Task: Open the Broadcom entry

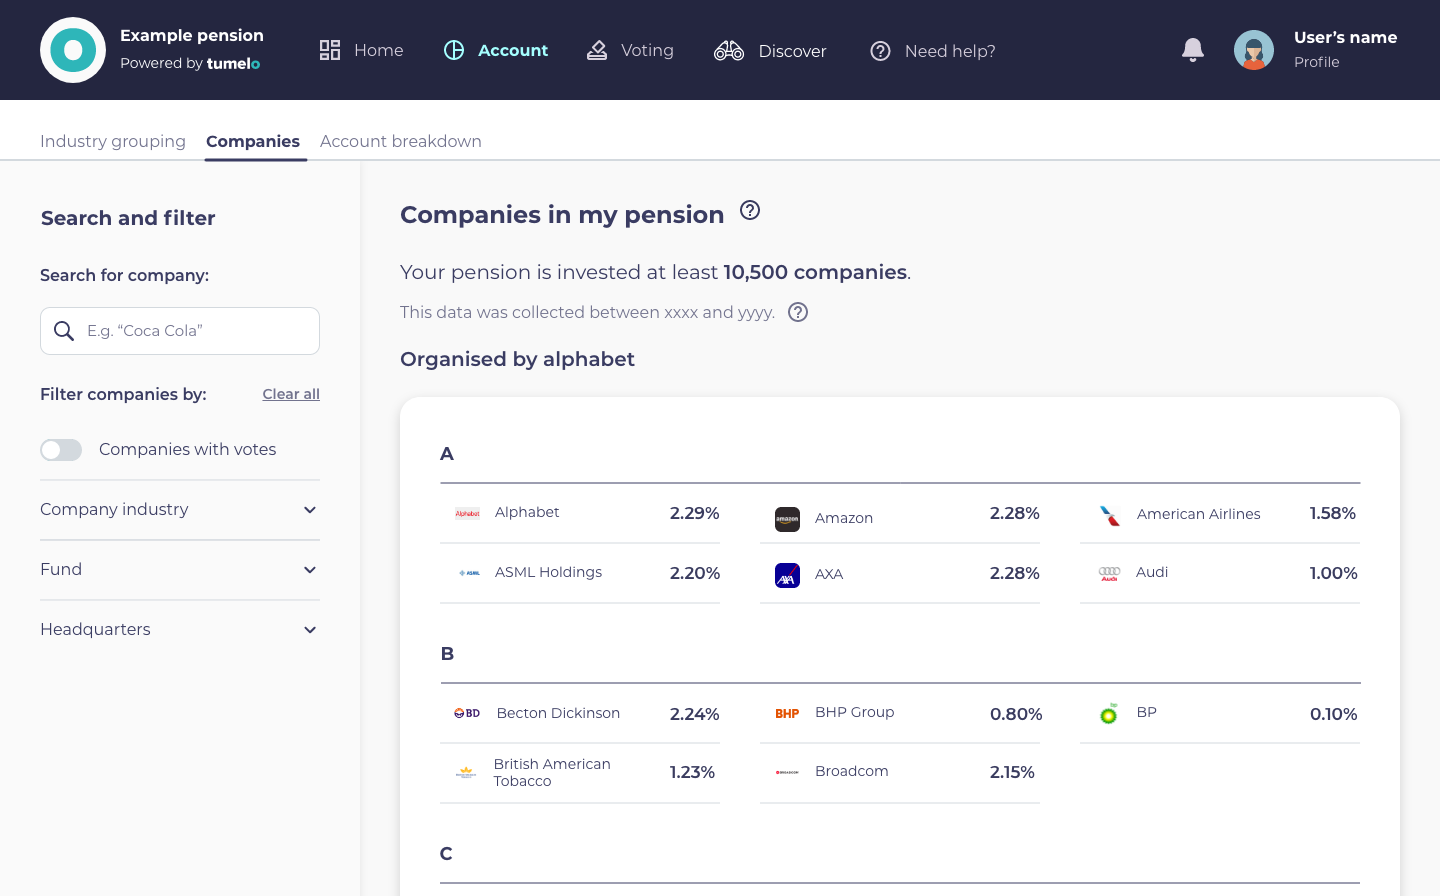Action: 900,773
